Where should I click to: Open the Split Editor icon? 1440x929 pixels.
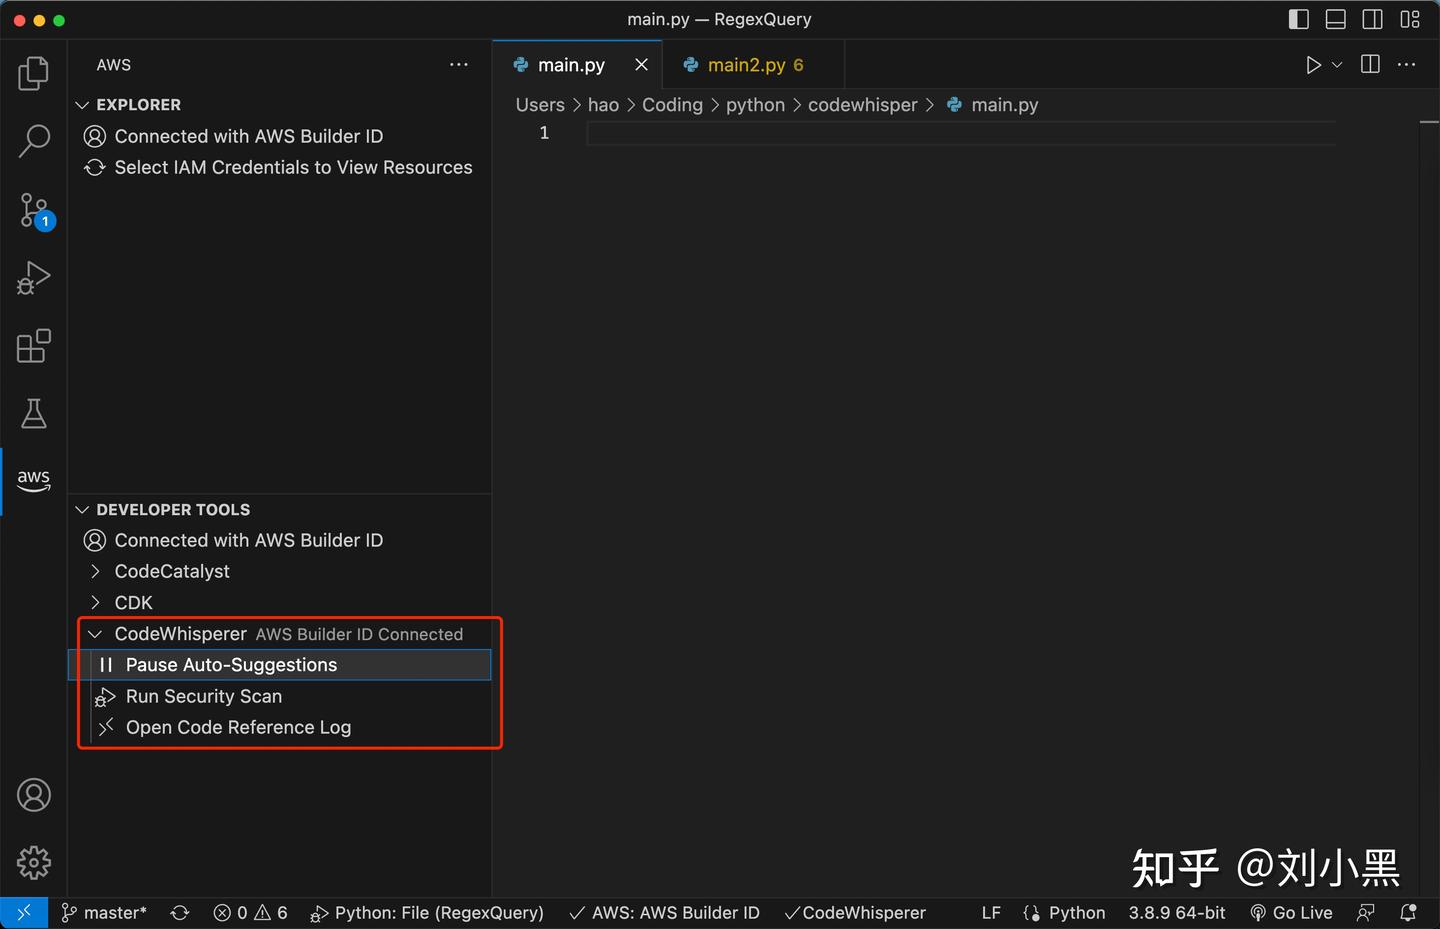coord(1369,64)
